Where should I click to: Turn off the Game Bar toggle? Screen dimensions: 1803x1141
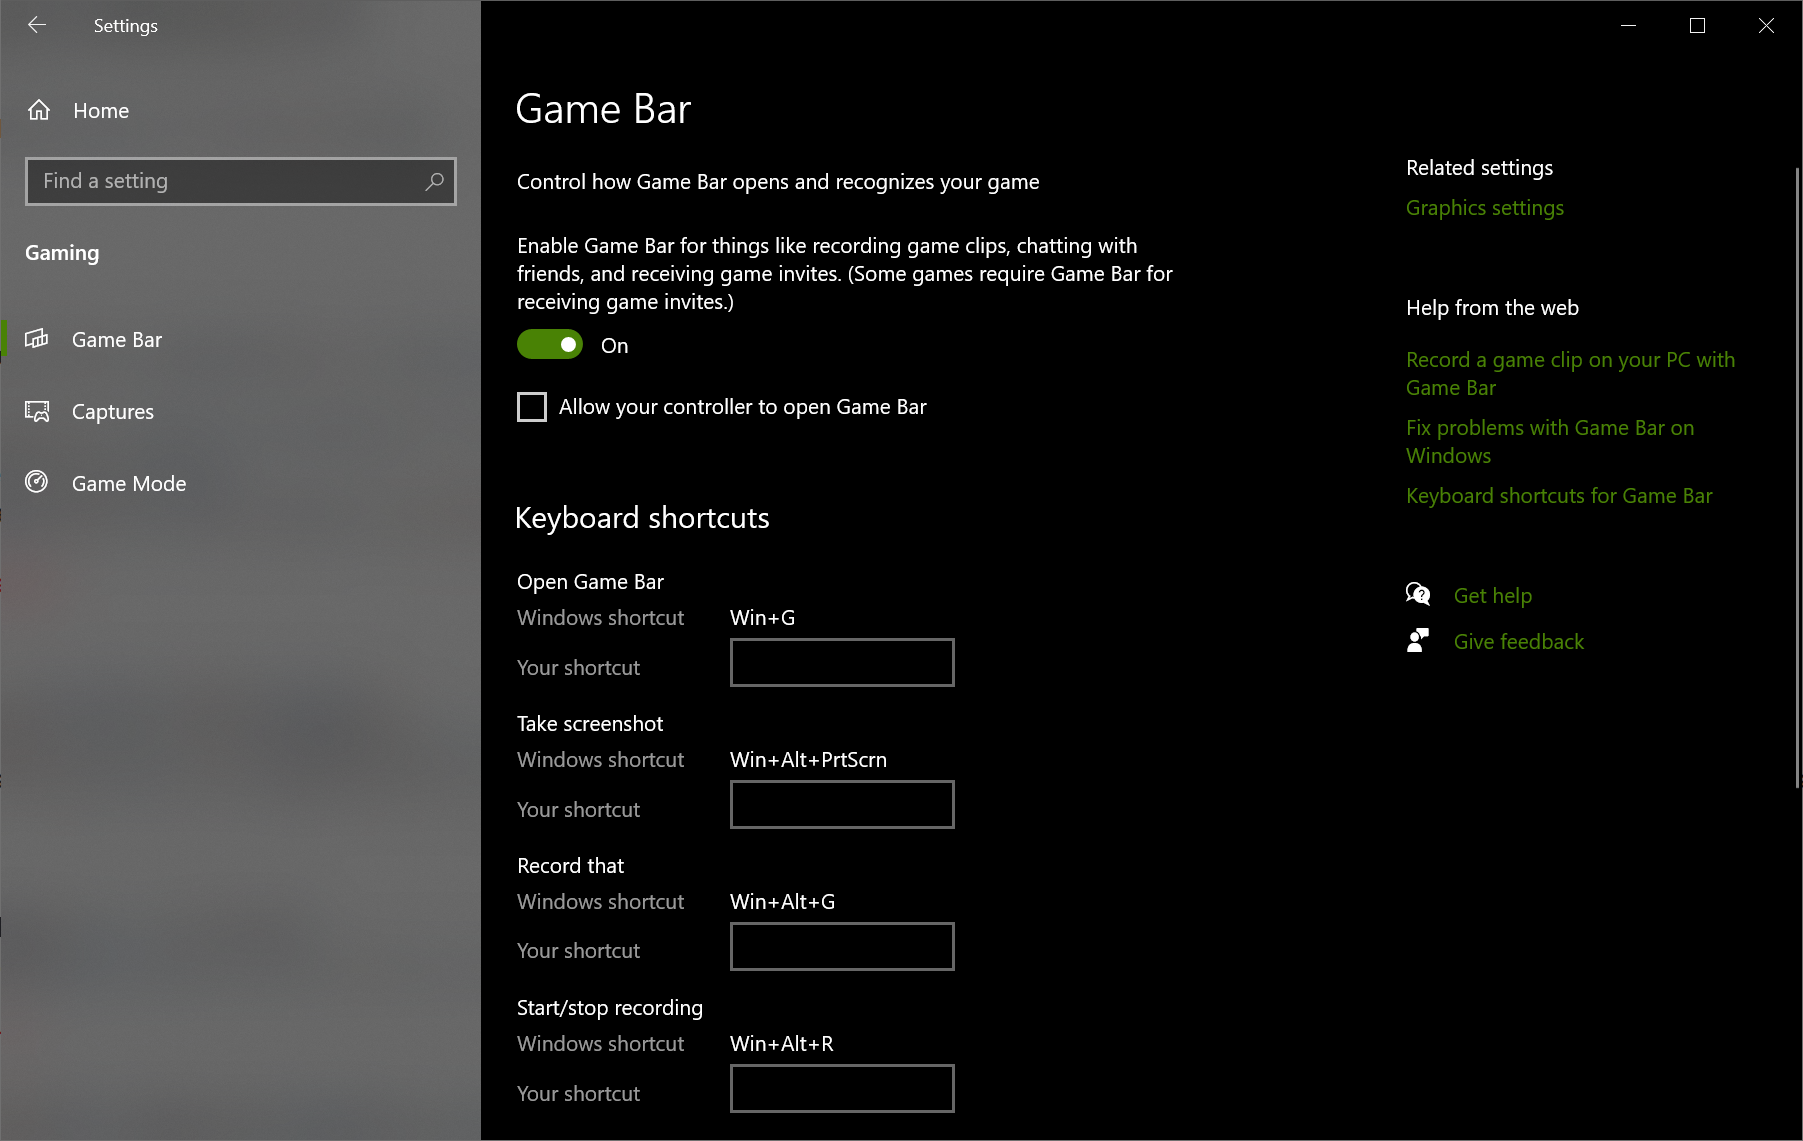coord(550,344)
